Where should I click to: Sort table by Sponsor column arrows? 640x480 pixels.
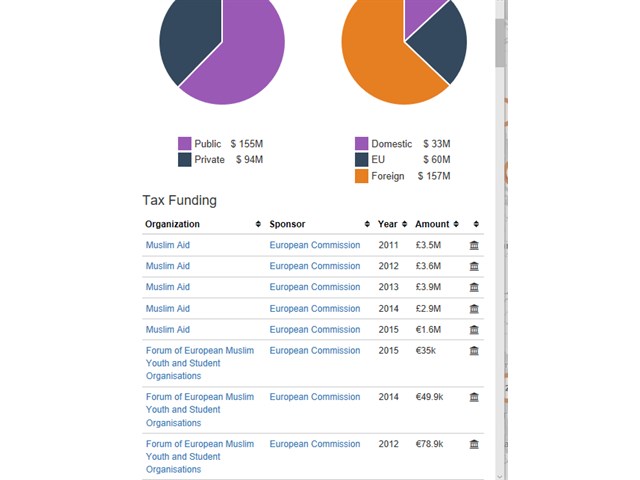tap(367, 224)
